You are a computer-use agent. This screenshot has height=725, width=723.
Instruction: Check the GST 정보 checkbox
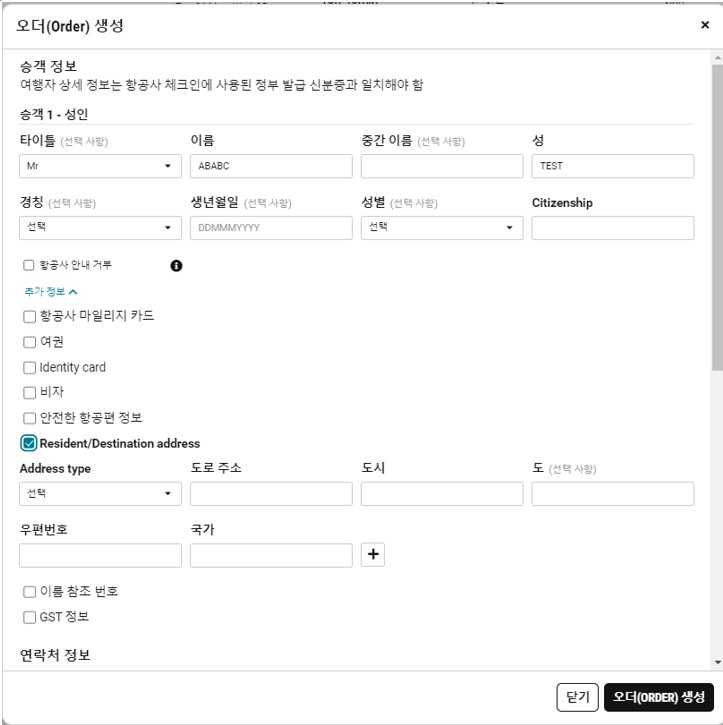29,617
